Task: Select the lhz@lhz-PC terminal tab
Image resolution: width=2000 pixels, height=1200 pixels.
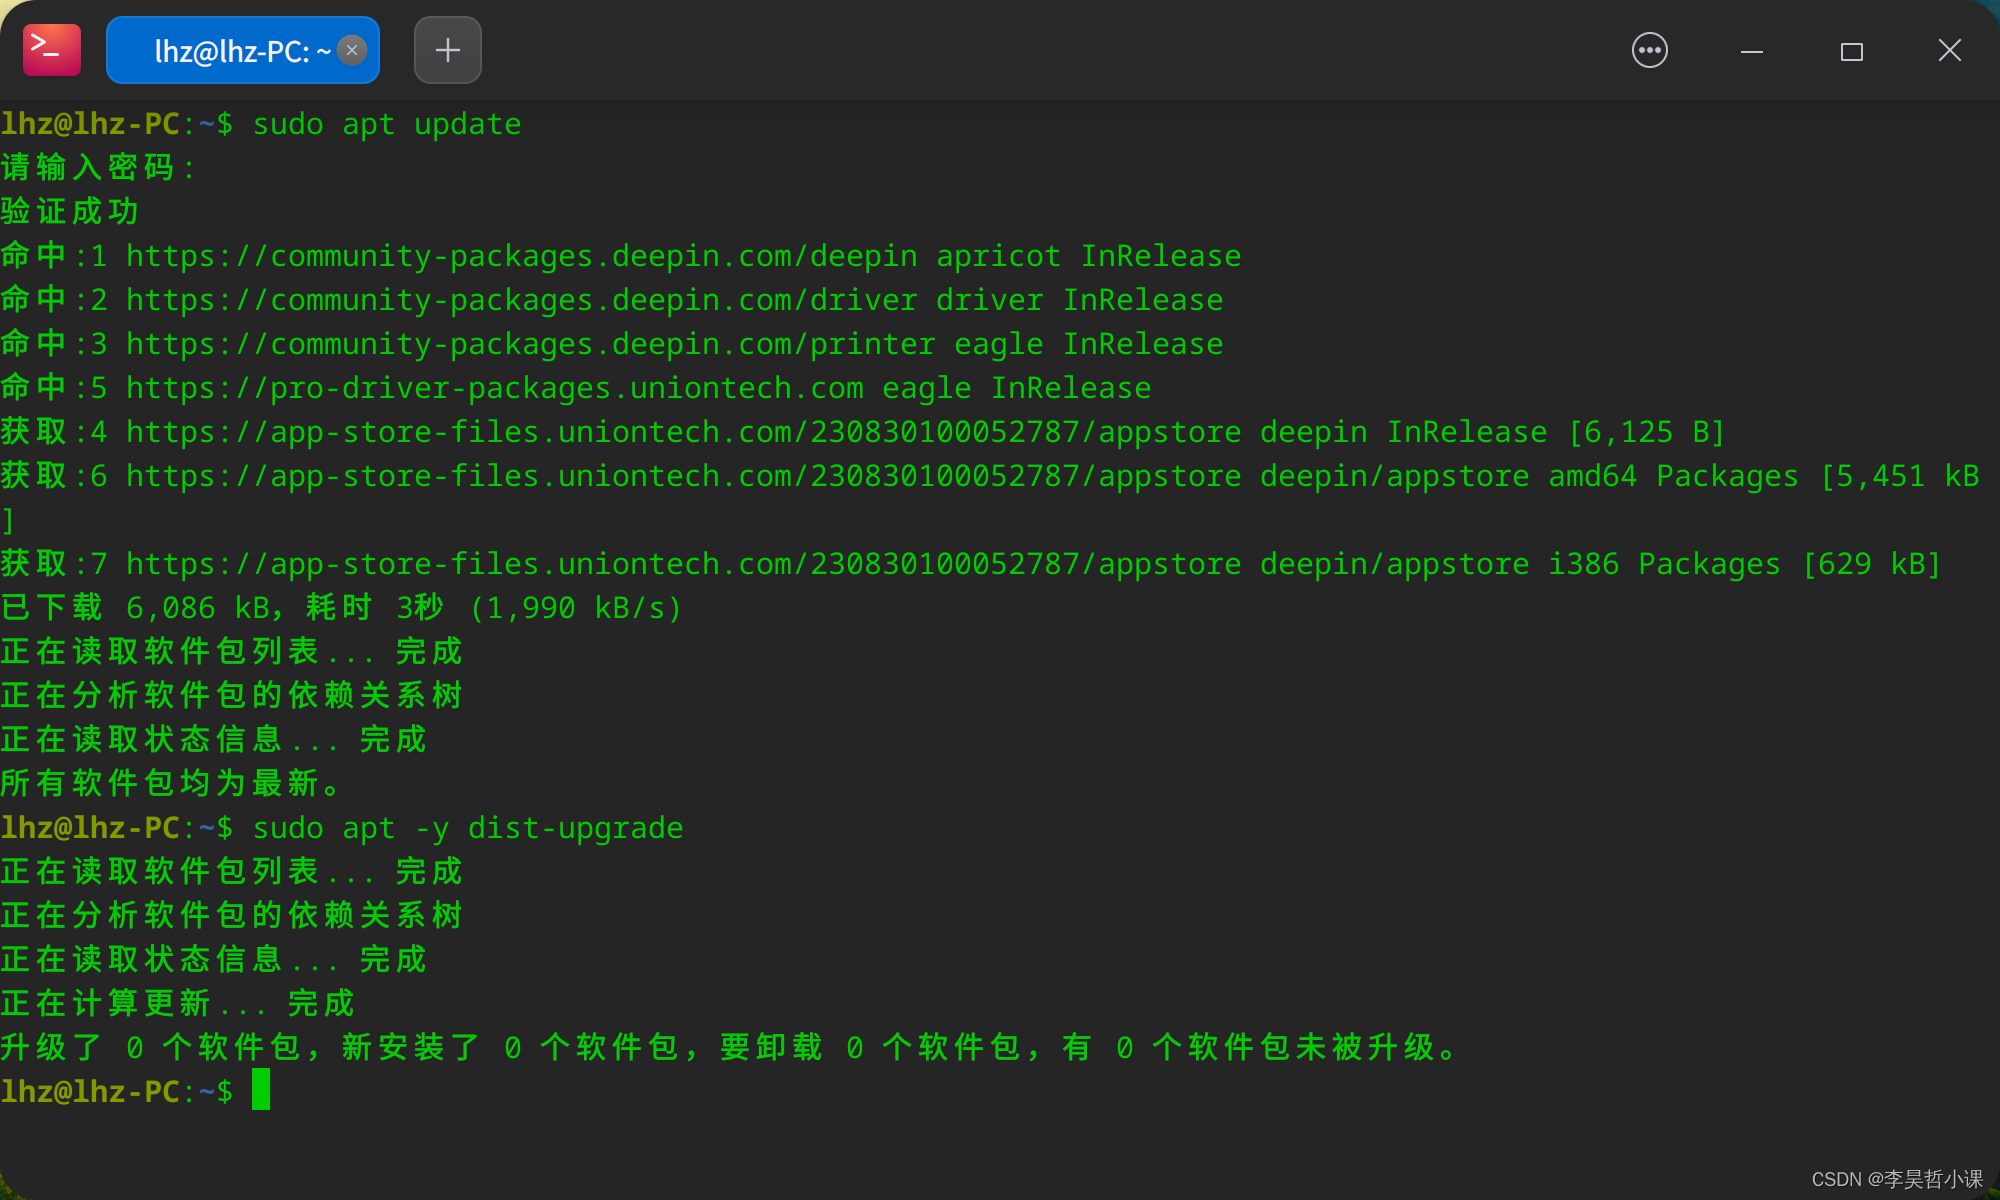Action: click(242, 50)
